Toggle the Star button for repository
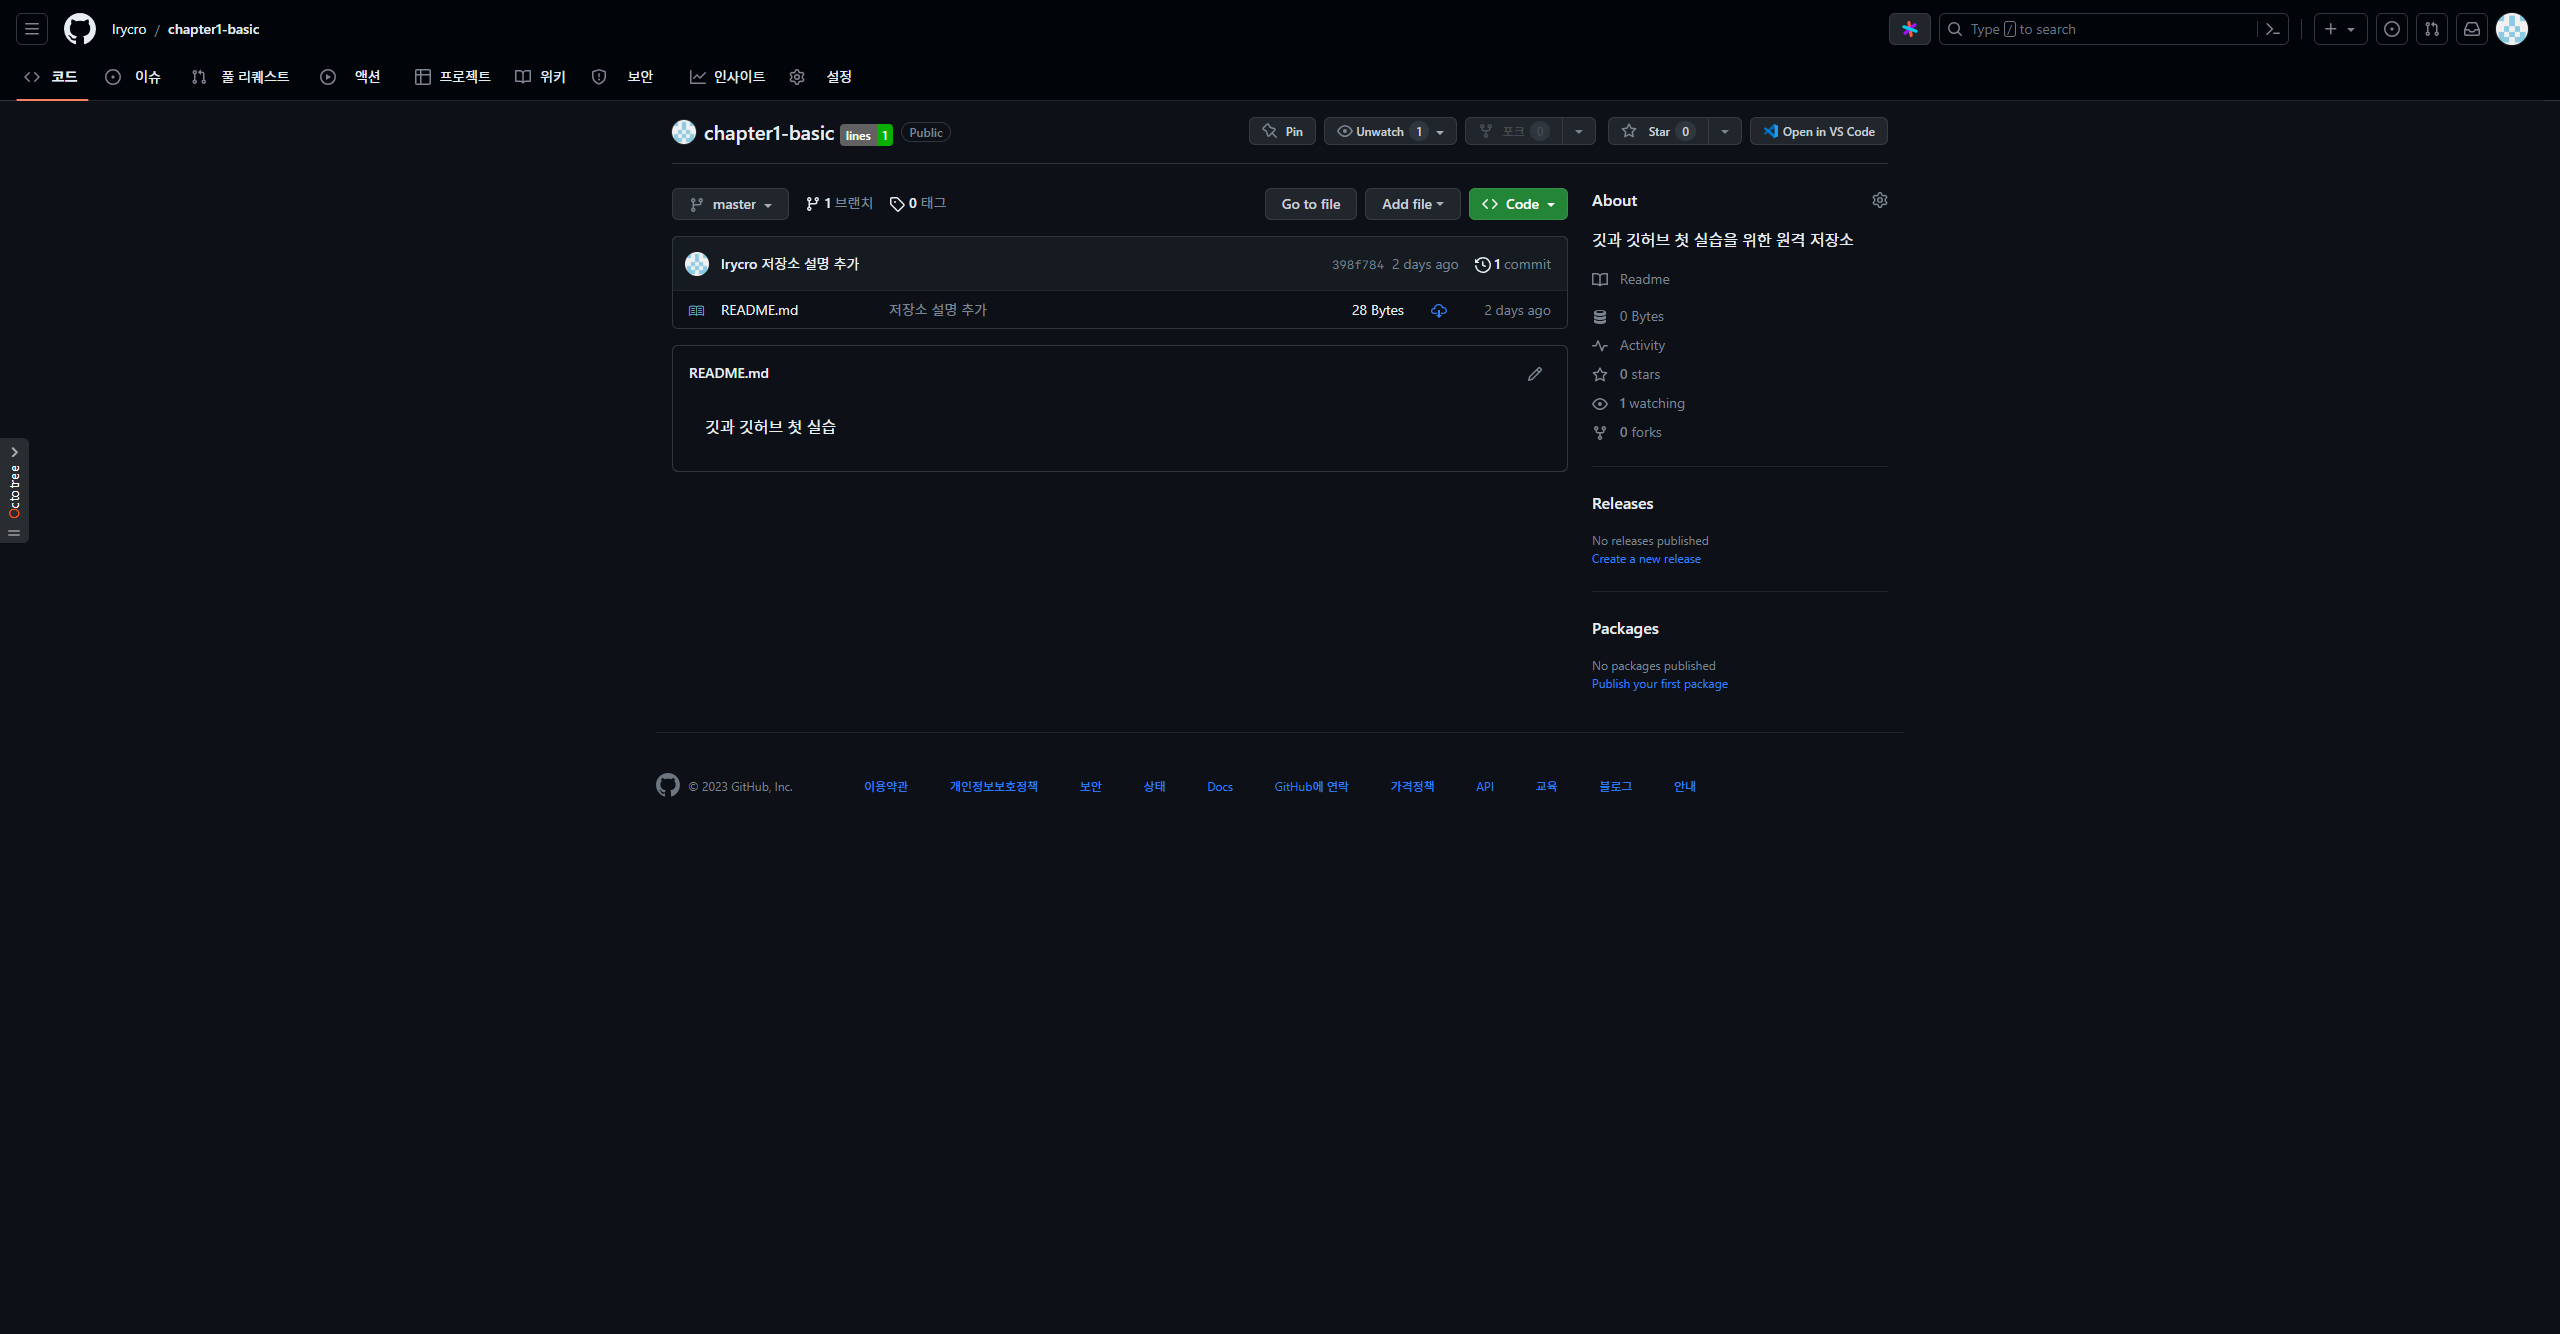The height and width of the screenshot is (1334, 2560). click(x=1657, y=132)
